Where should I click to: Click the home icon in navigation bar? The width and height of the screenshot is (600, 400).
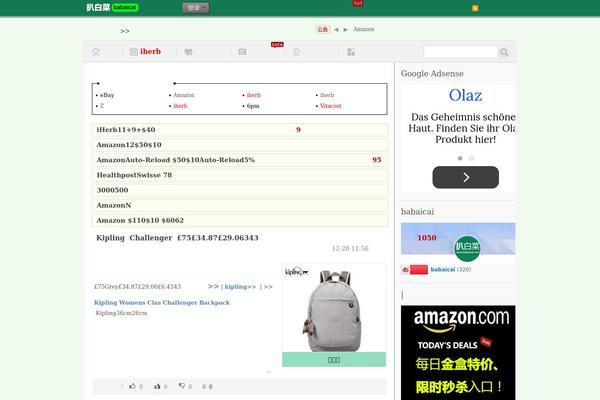[x=96, y=52]
